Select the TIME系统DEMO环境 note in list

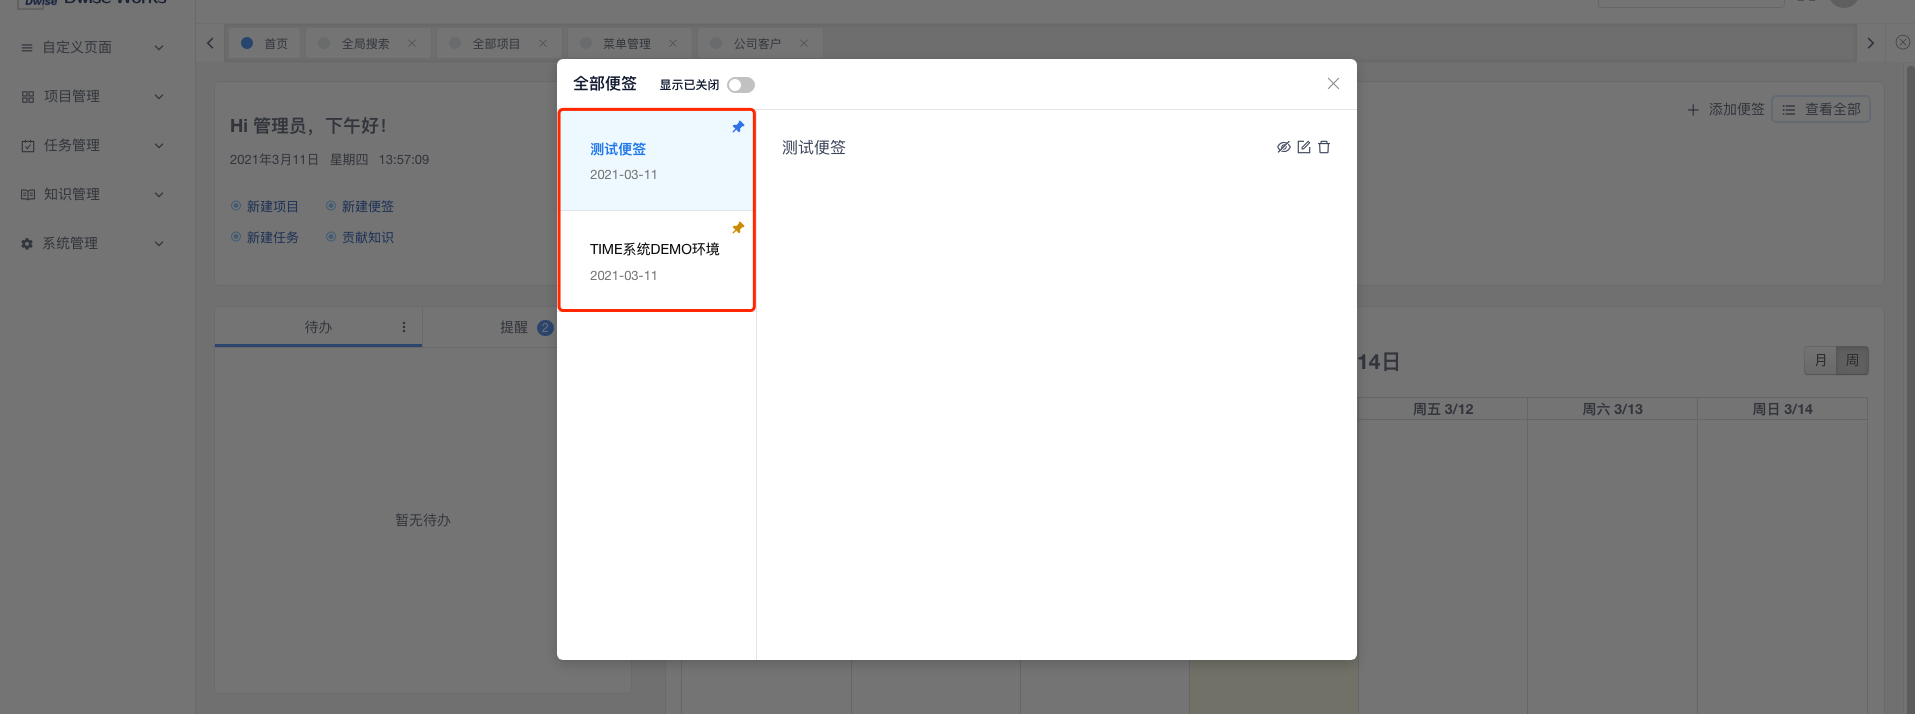654,260
